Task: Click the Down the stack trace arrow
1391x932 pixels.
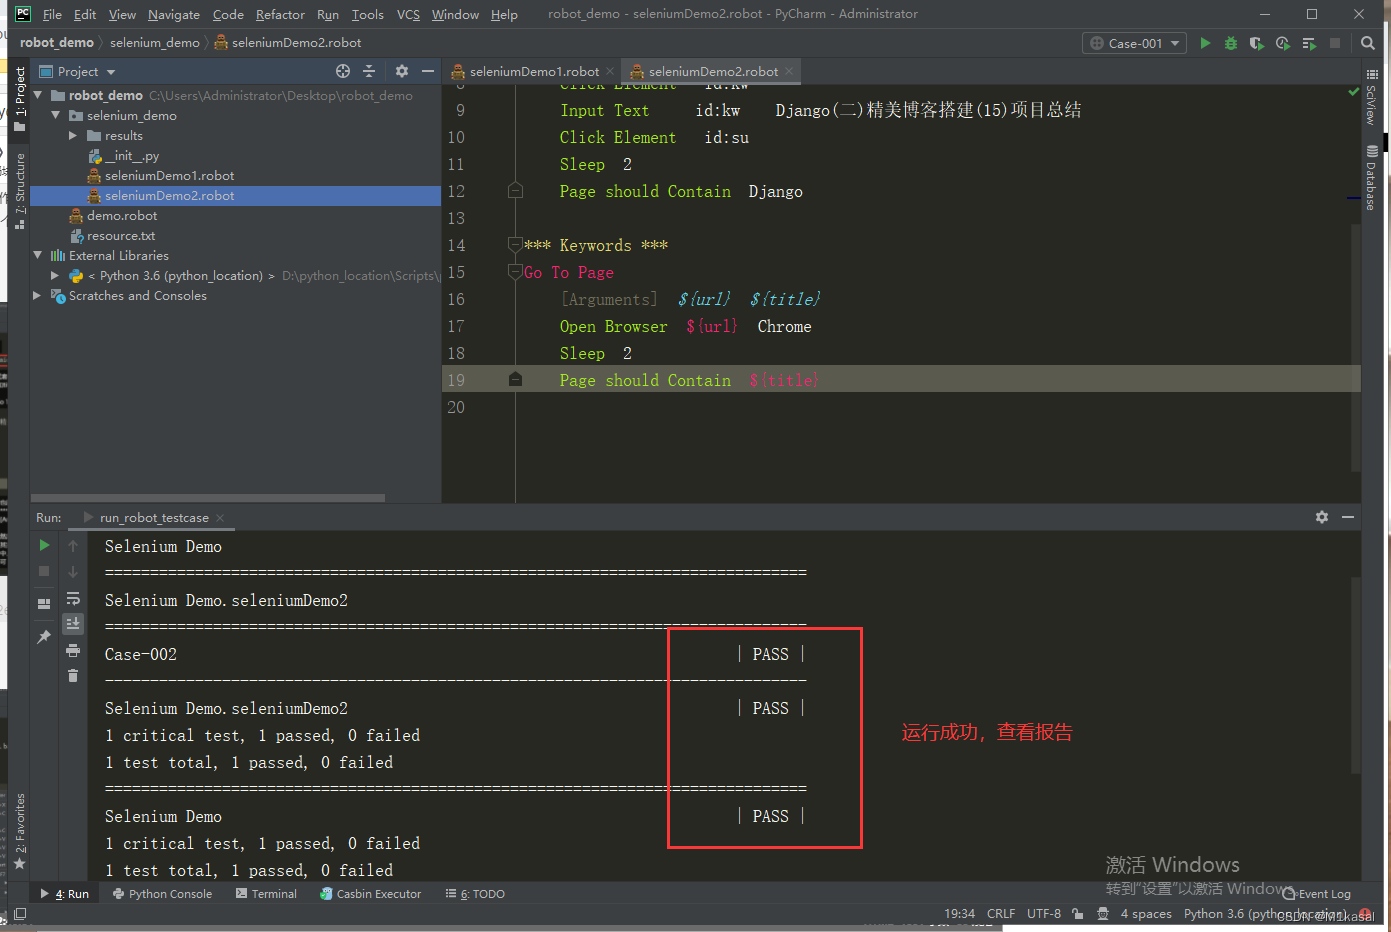Action: pos(73,571)
